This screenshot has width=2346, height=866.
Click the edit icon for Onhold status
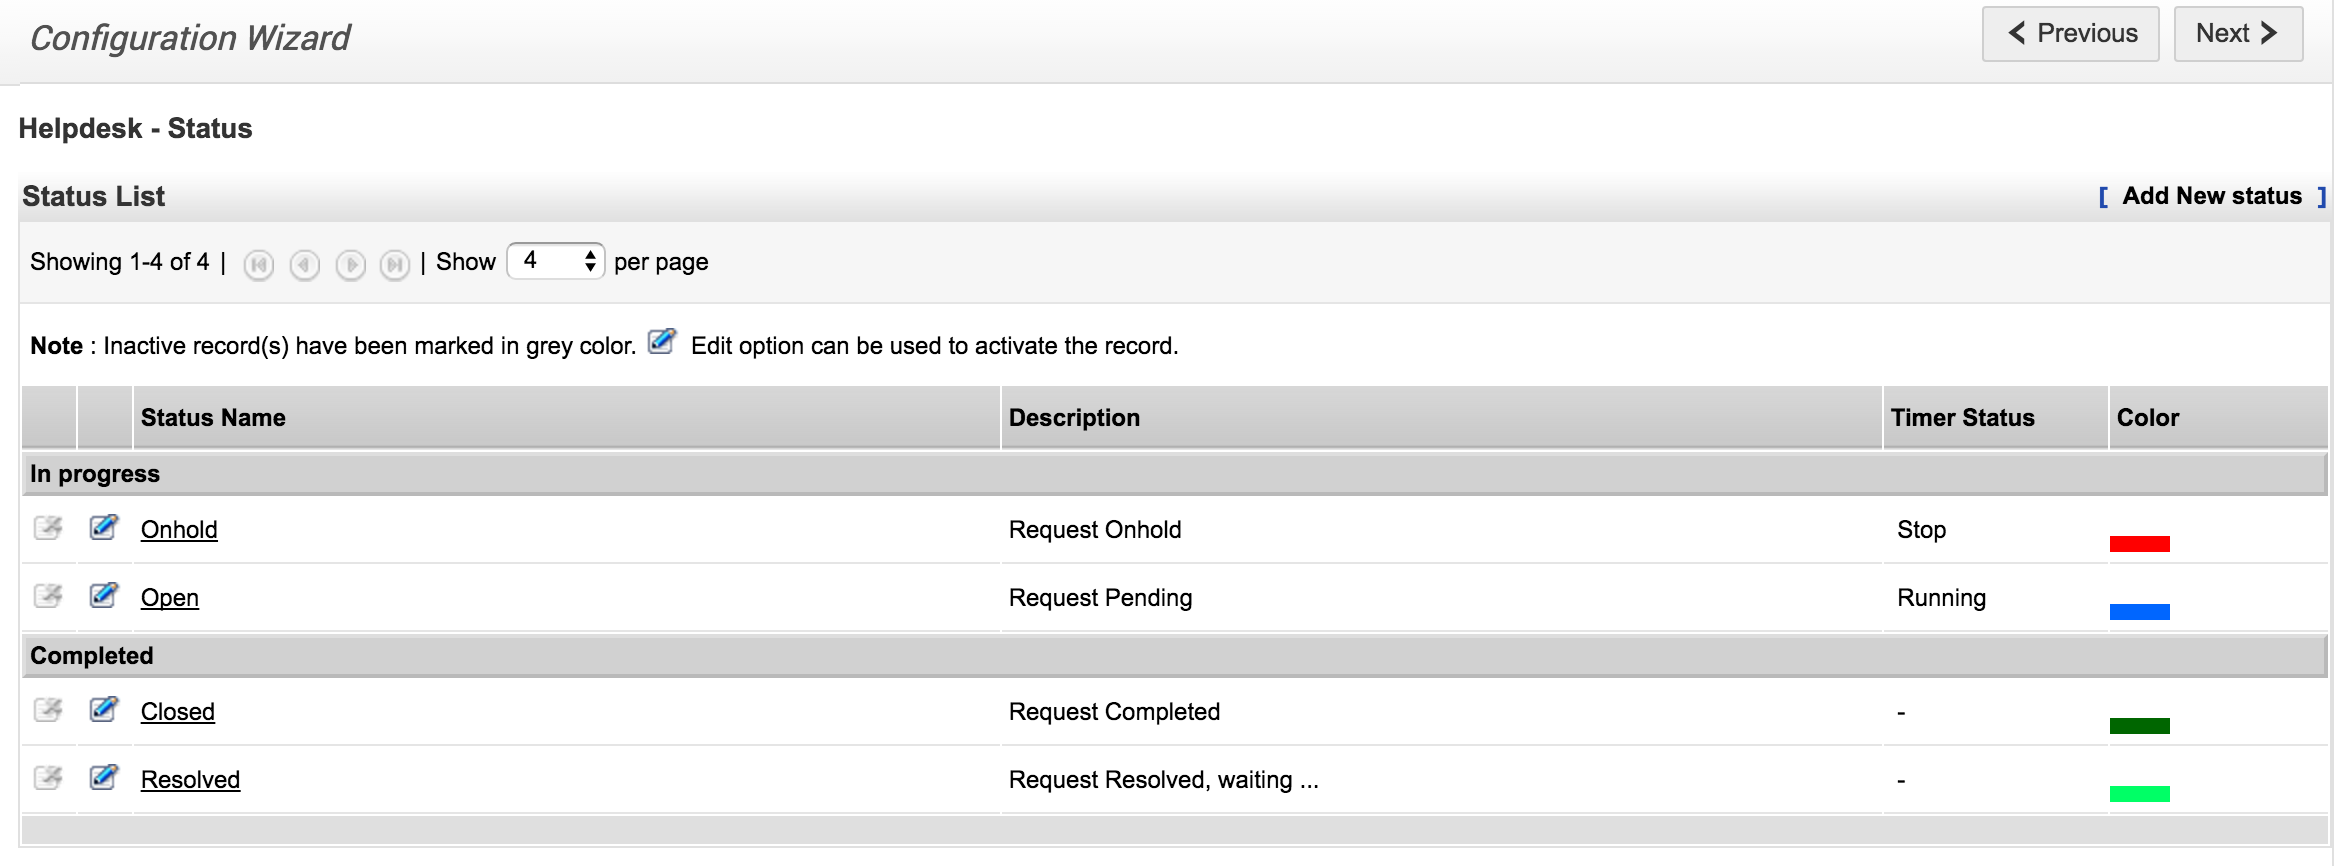tap(104, 527)
